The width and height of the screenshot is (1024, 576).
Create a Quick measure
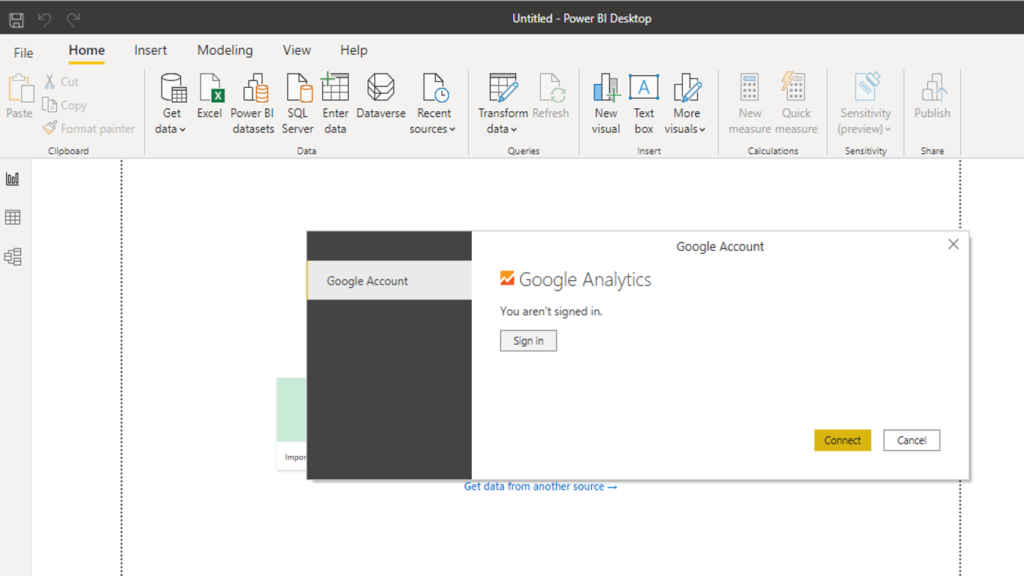796,104
